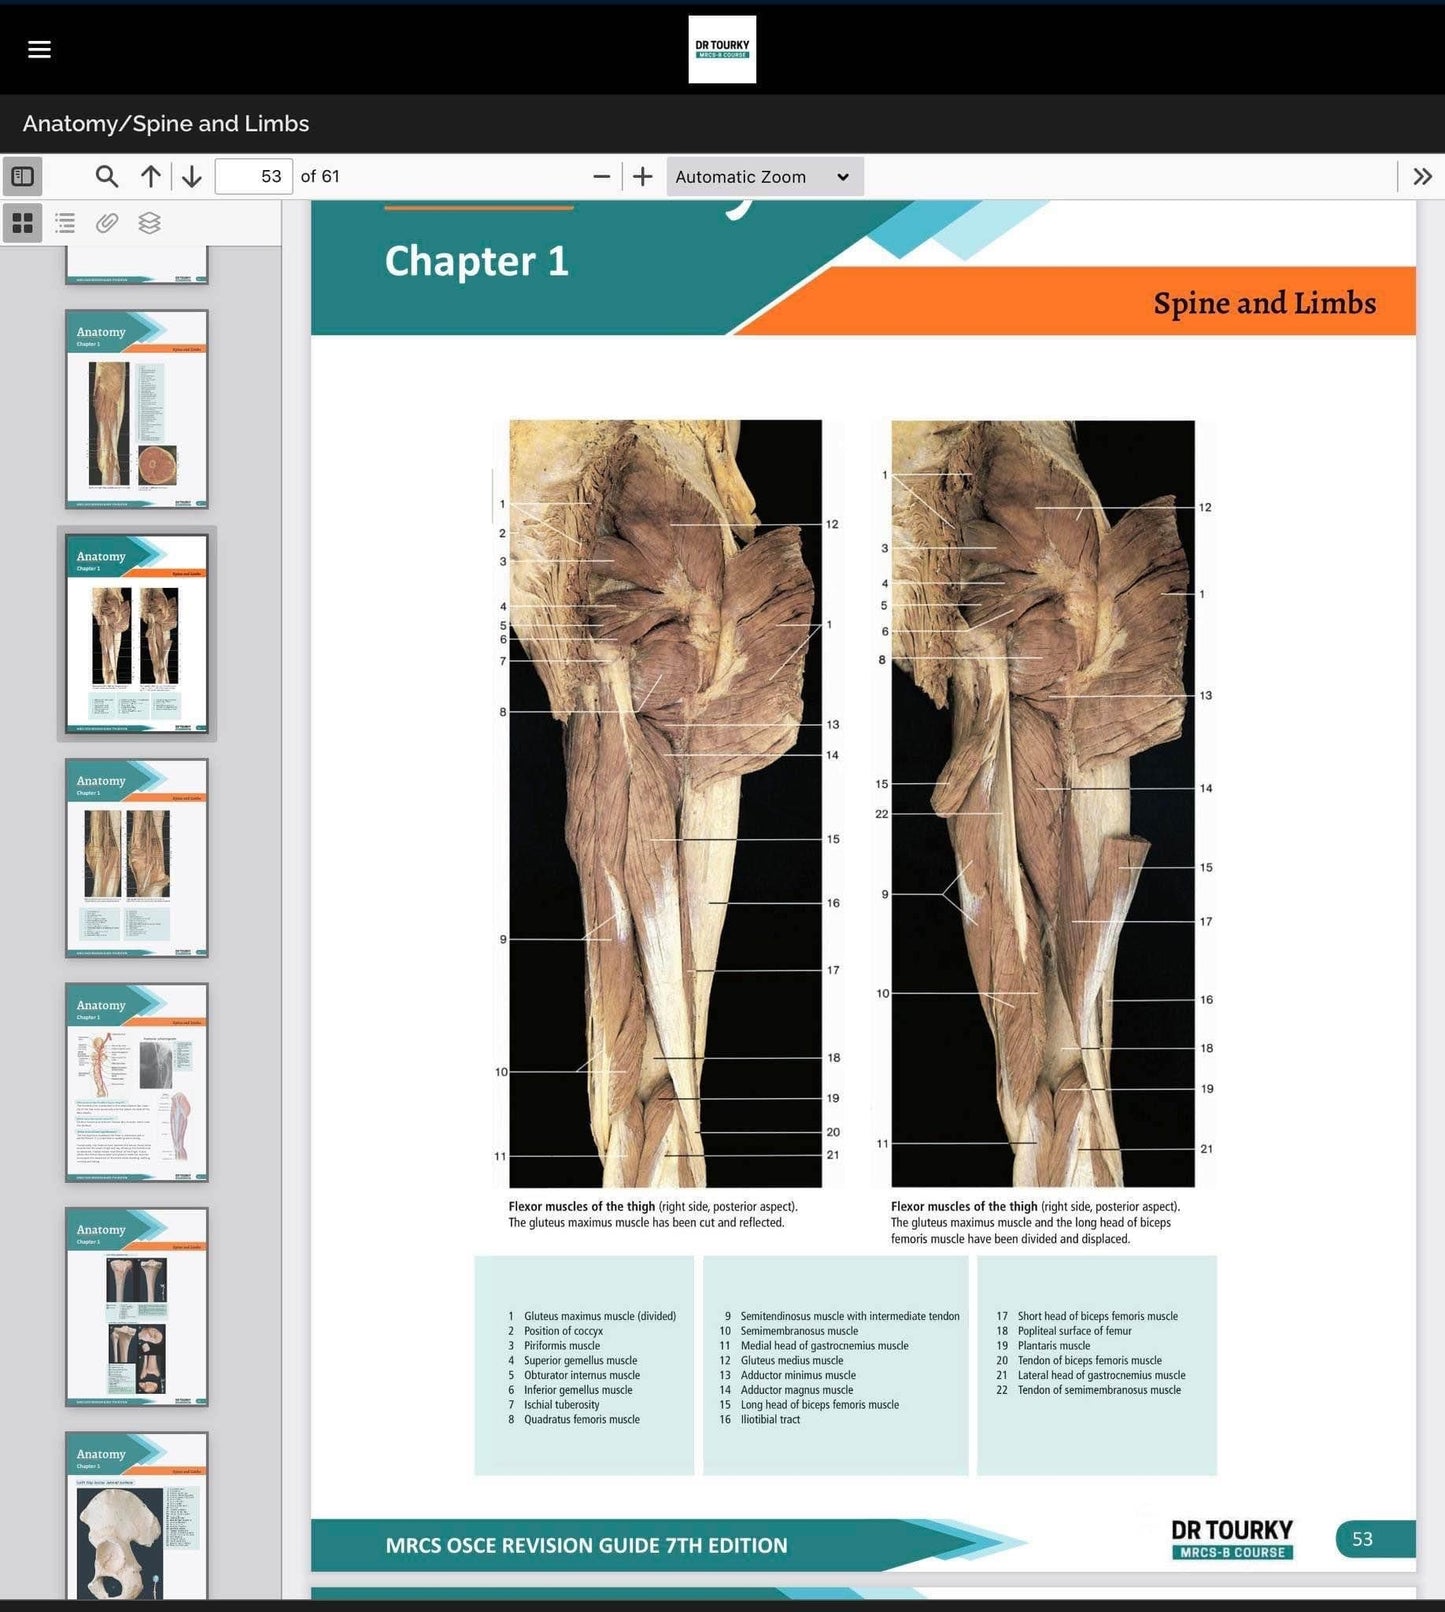Image resolution: width=1445 pixels, height=1612 pixels.
Task: Open the find in document search
Action: pyautogui.click(x=106, y=177)
